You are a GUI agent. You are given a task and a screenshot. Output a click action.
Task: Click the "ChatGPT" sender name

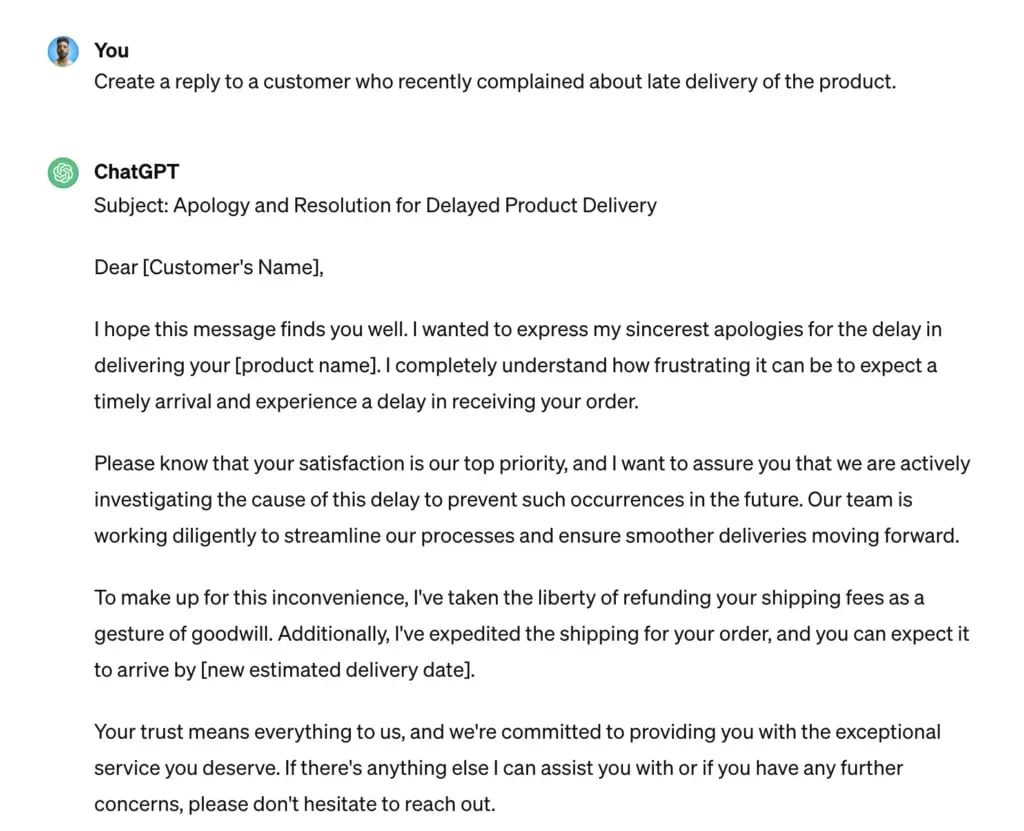point(136,172)
